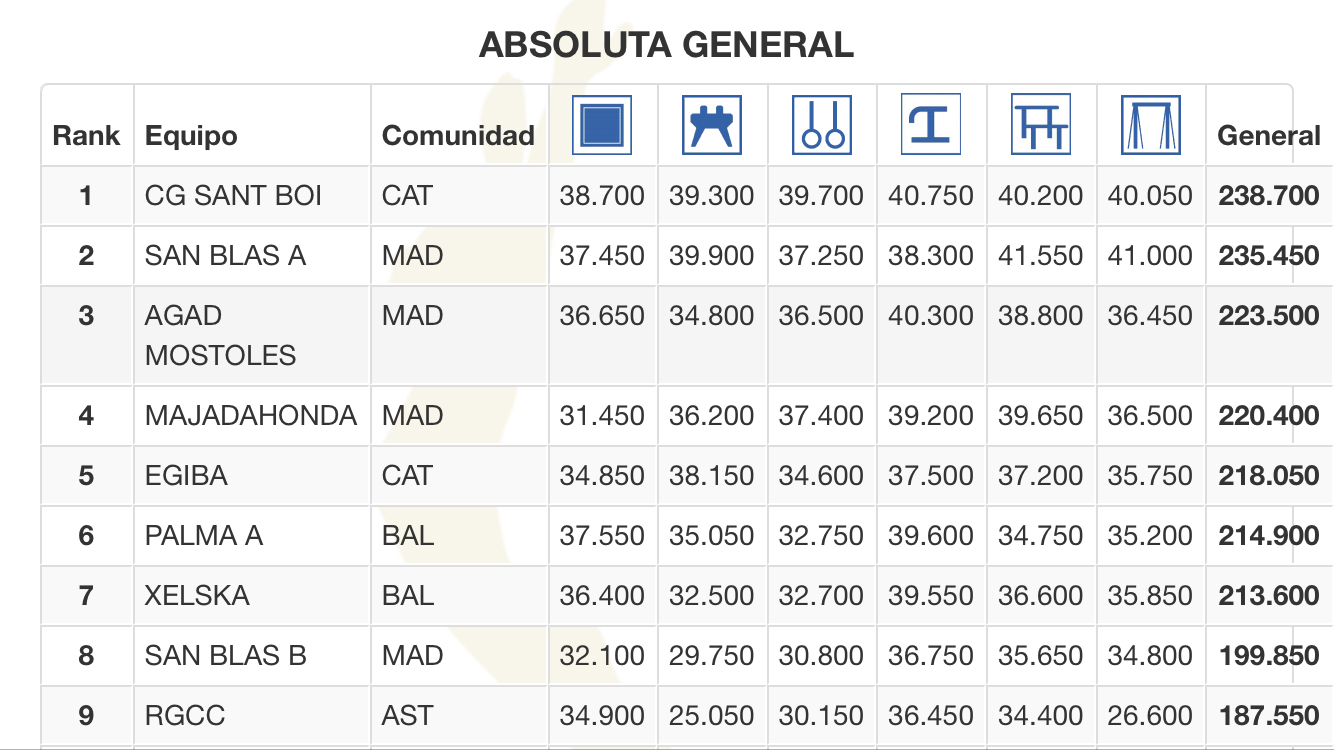Click the Comunidad column header
Screen dimensions: 1334x750
458,136
